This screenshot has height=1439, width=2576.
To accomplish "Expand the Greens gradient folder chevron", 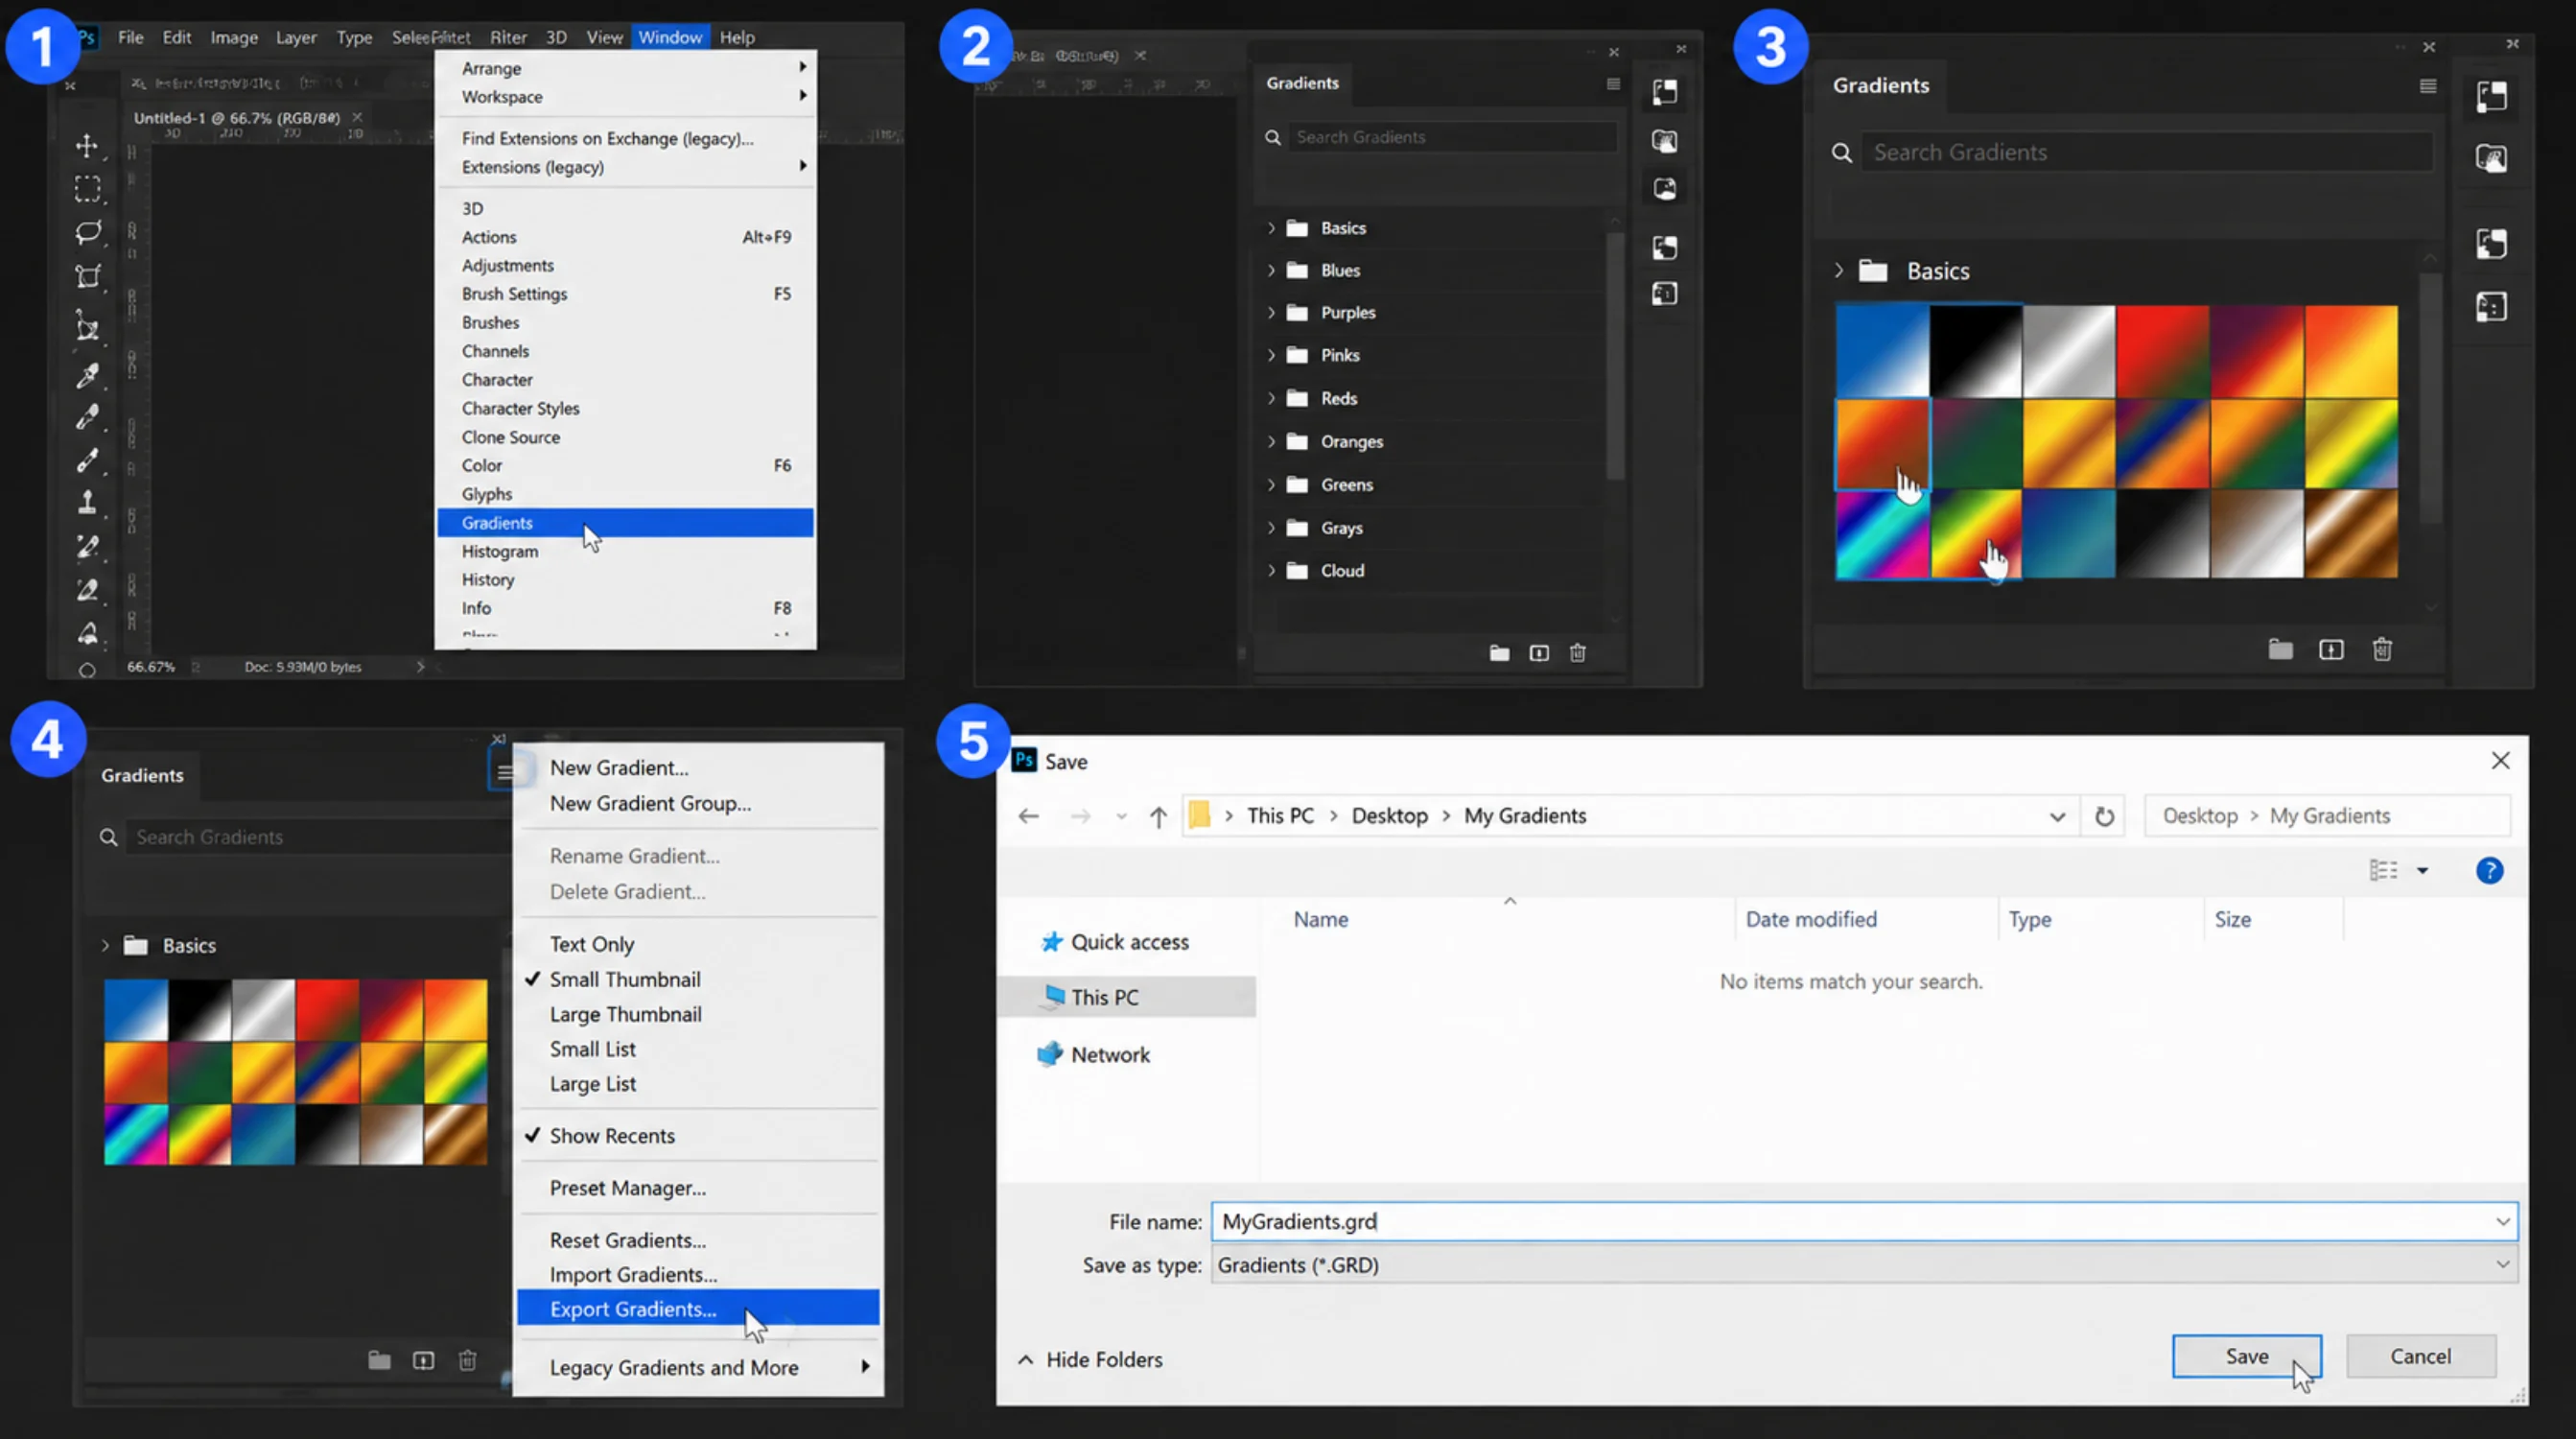I will tap(1271, 484).
